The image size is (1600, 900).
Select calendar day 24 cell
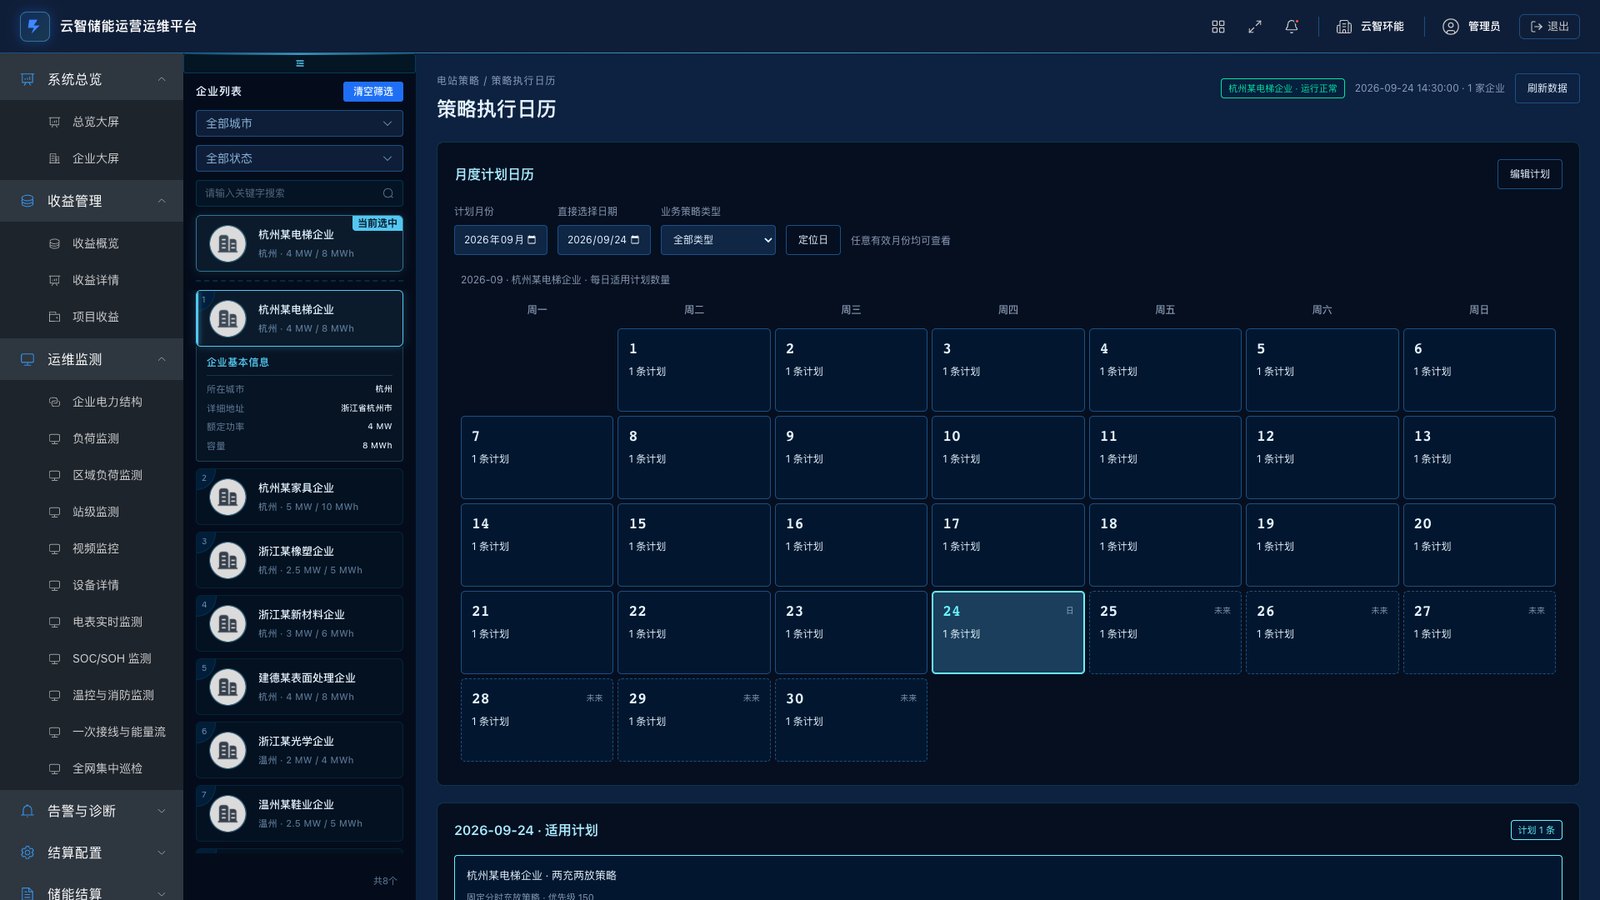pos(1008,632)
